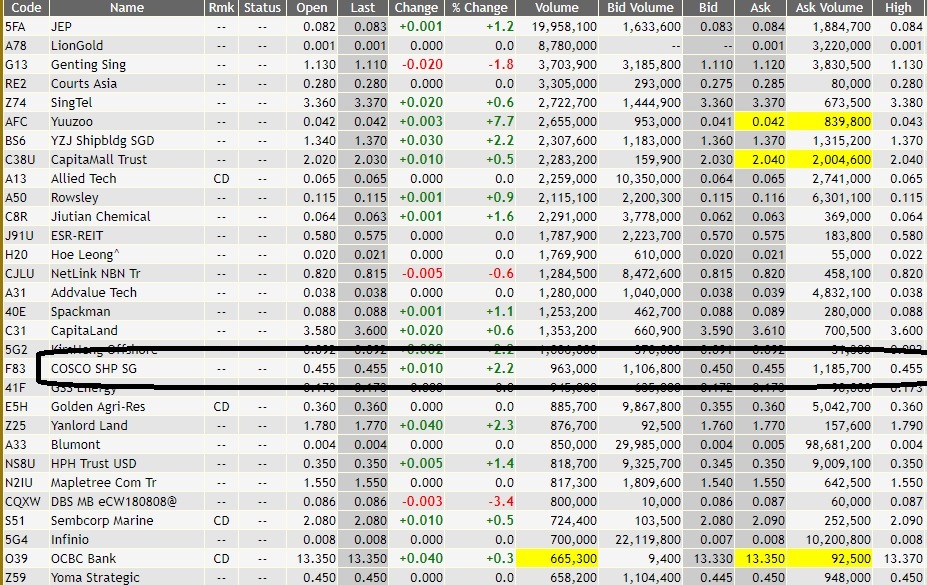This screenshot has height=585, width=927.
Task: Click JEP volume 19,958,100
Action: tap(564, 27)
